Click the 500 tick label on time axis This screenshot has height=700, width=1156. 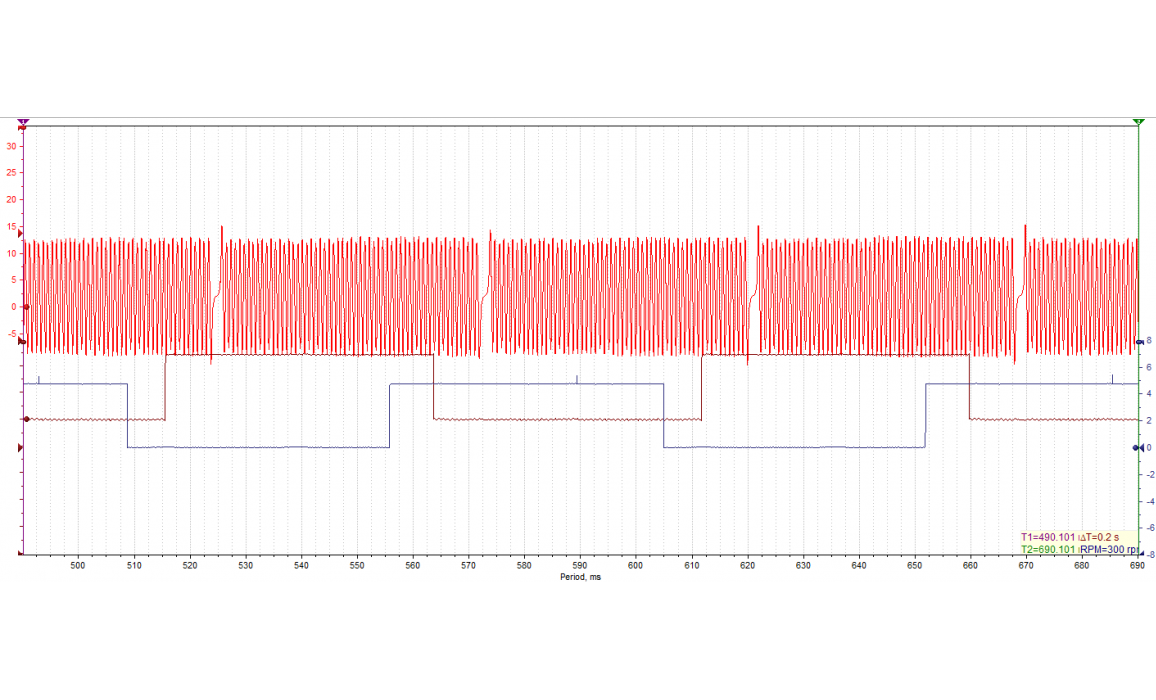point(78,566)
